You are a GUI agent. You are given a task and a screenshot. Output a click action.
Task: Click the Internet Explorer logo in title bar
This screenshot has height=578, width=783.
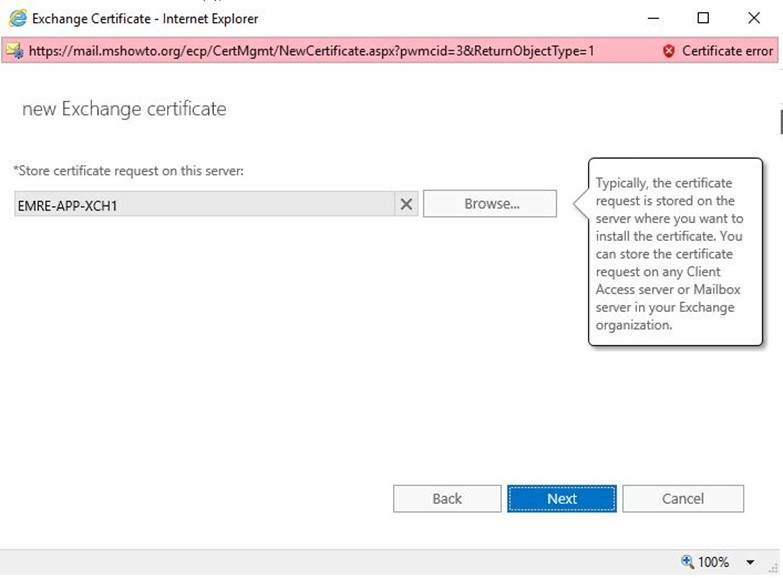click(17, 18)
